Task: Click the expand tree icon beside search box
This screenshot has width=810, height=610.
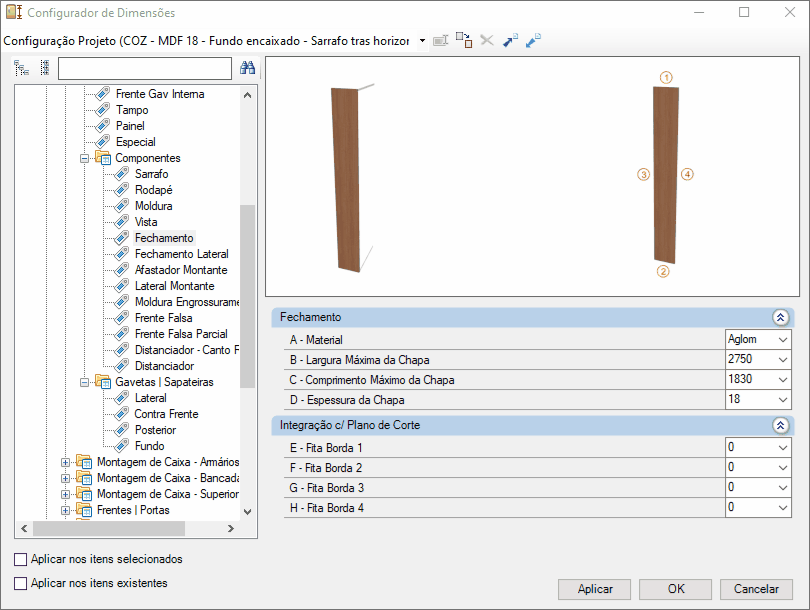Action: 21,68
